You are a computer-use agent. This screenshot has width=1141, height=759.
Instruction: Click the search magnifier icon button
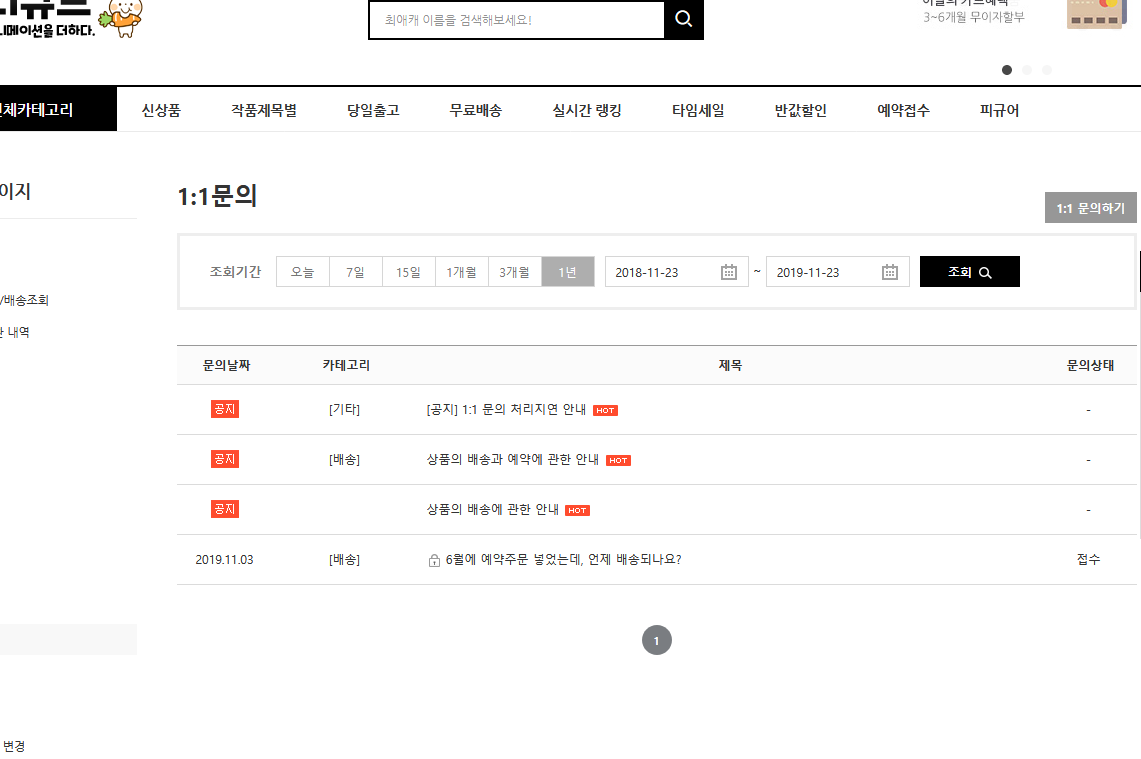(x=684, y=20)
